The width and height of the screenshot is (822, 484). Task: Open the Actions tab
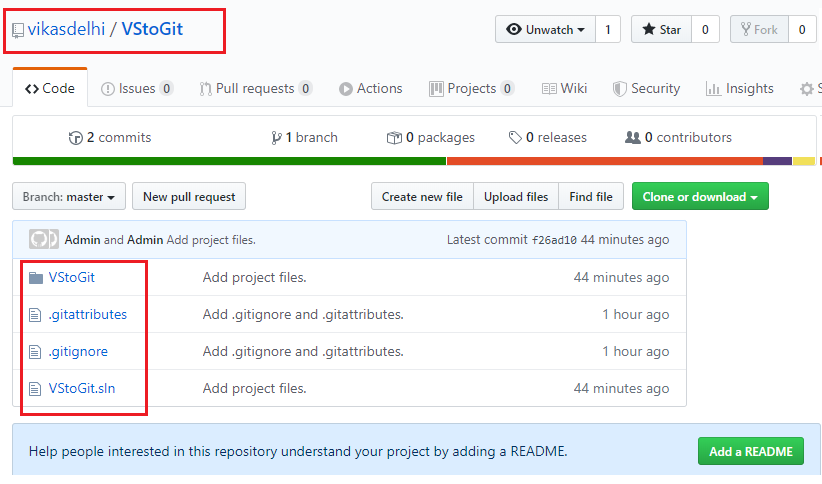371,88
